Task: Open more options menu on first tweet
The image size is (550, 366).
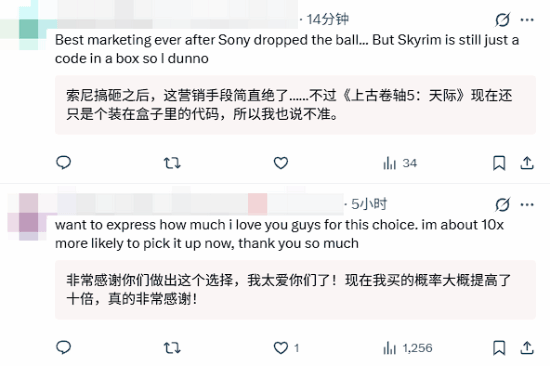Action: coord(527,20)
